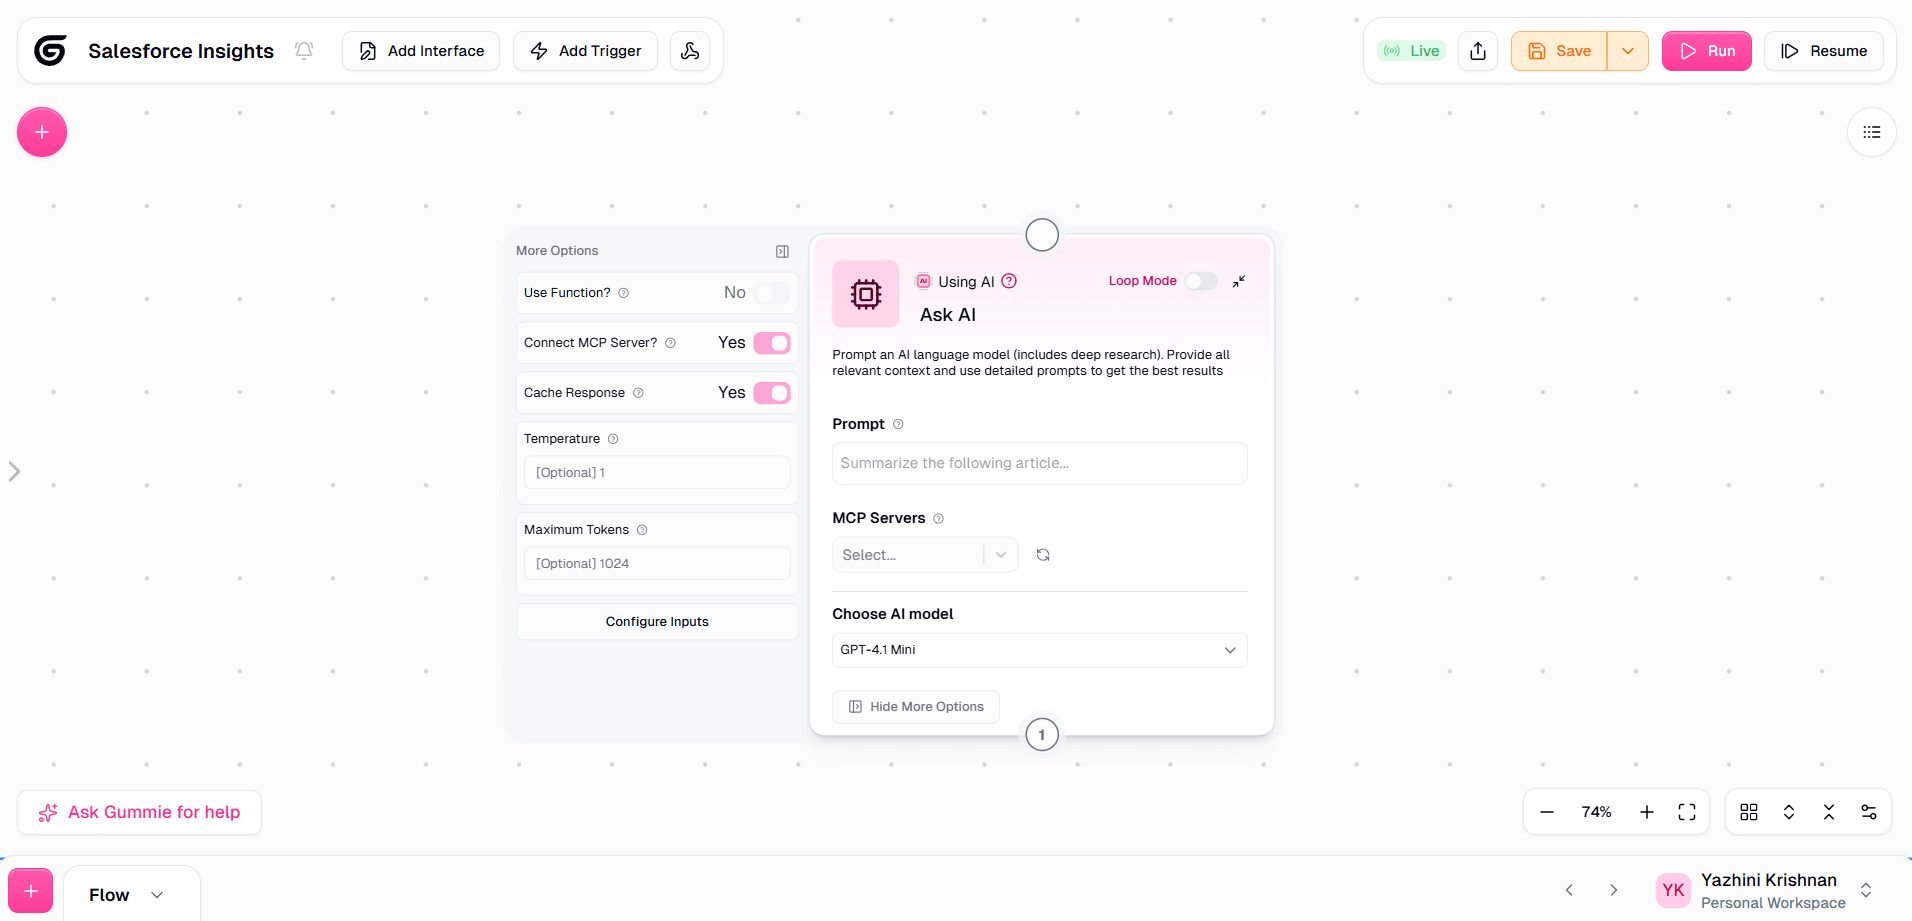Disable the Connect MCP Server toggle

771,343
